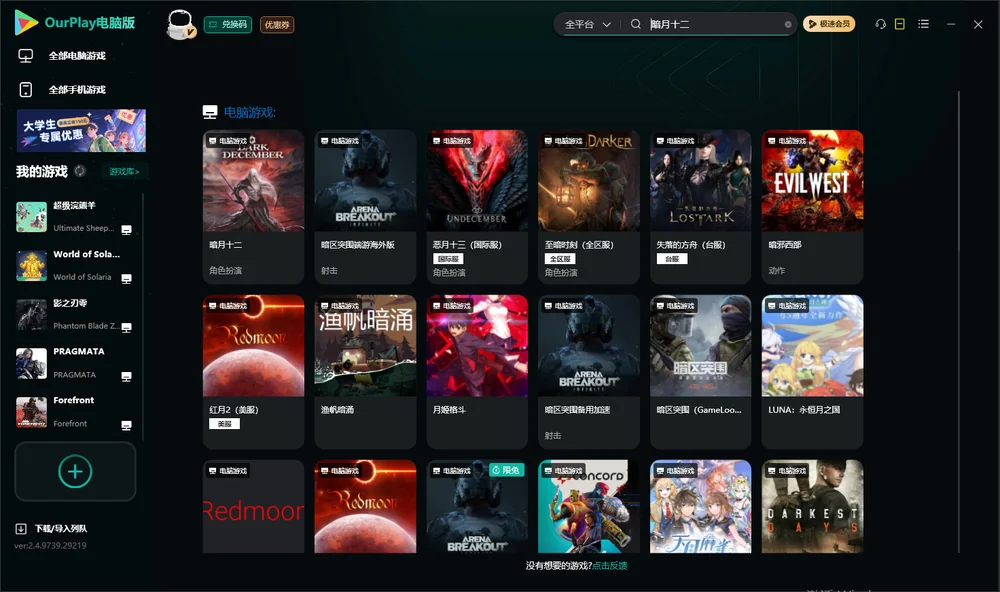
Task: Open the 游戏库> library link
Action: coord(124,172)
